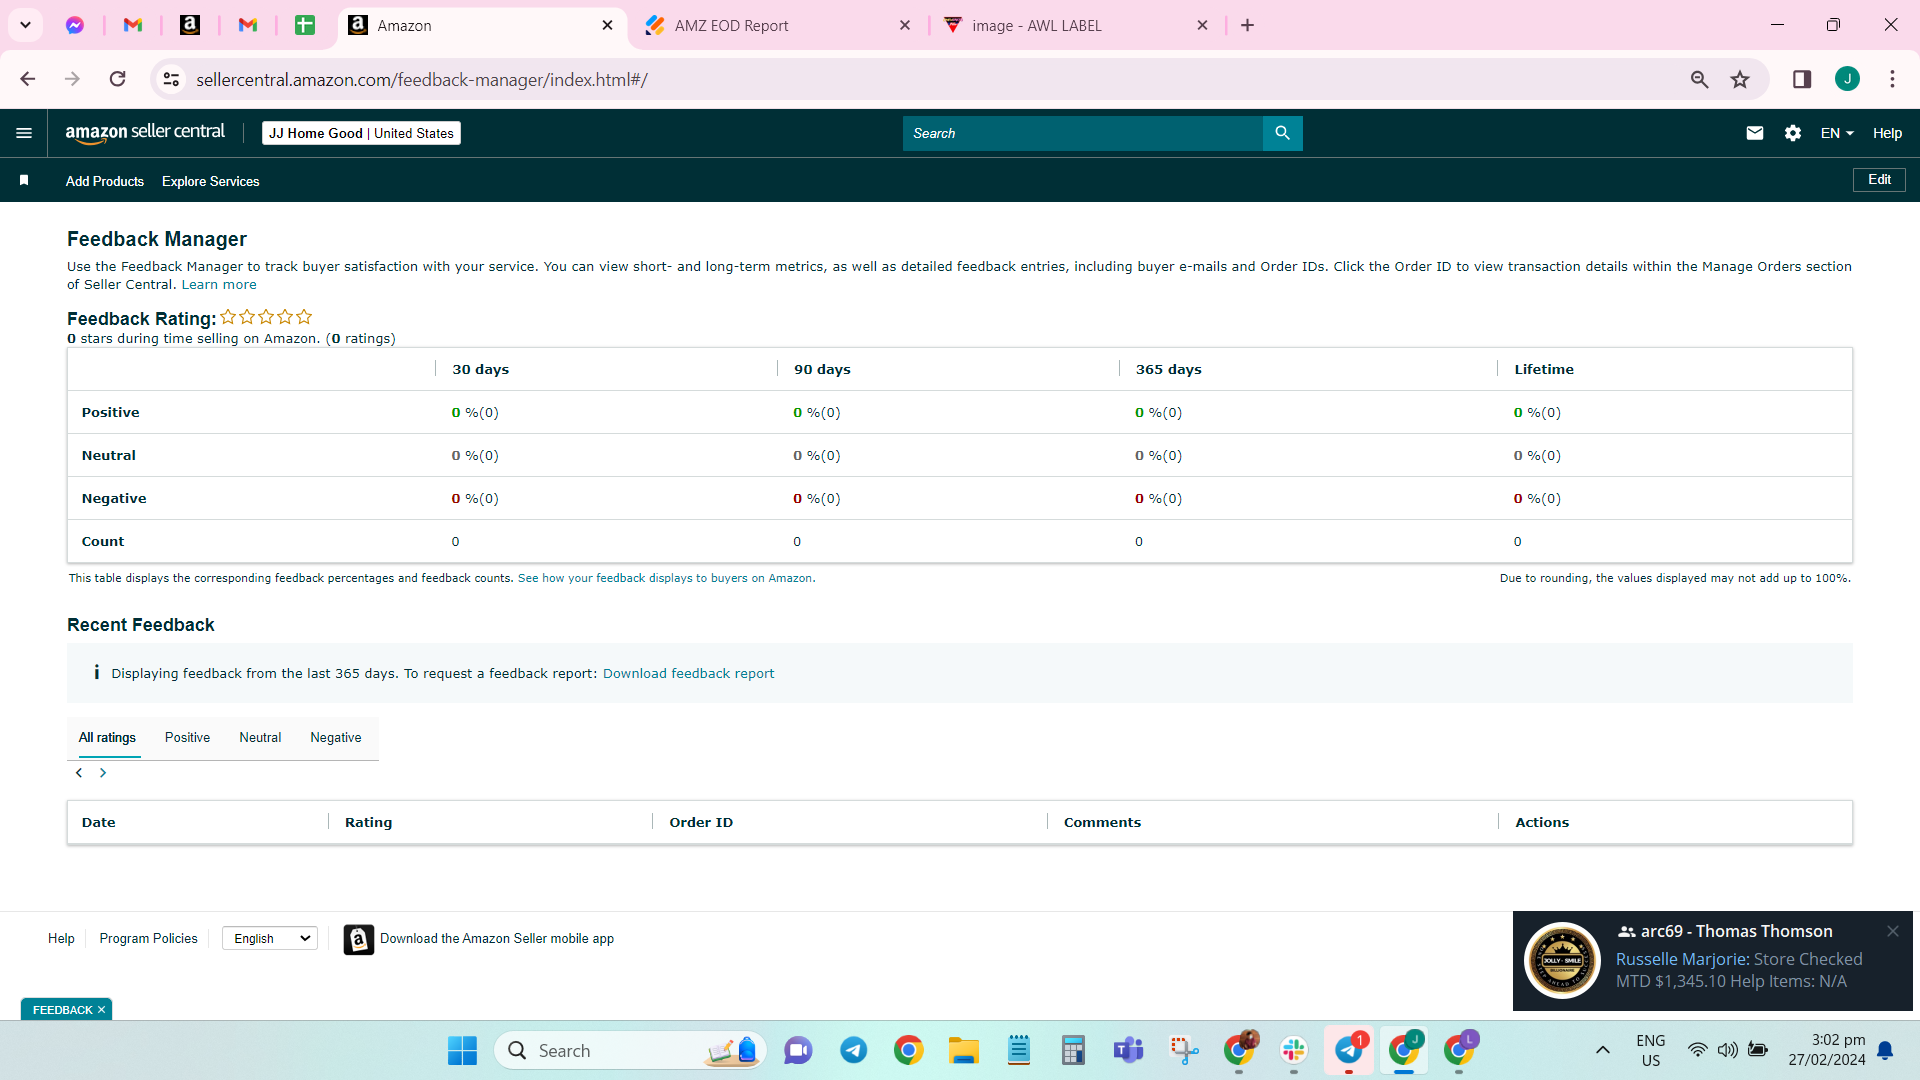Click in the Seller Central search field
The height and width of the screenshot is (1080, 1920).
1083,133
